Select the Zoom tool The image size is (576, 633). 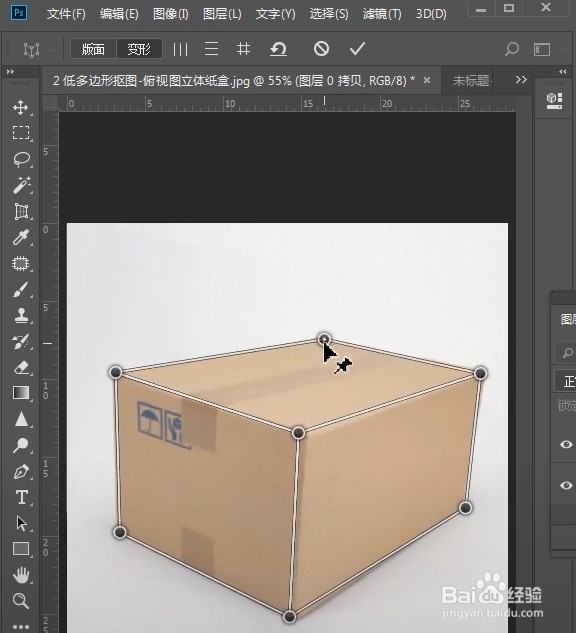click(21, 601)
